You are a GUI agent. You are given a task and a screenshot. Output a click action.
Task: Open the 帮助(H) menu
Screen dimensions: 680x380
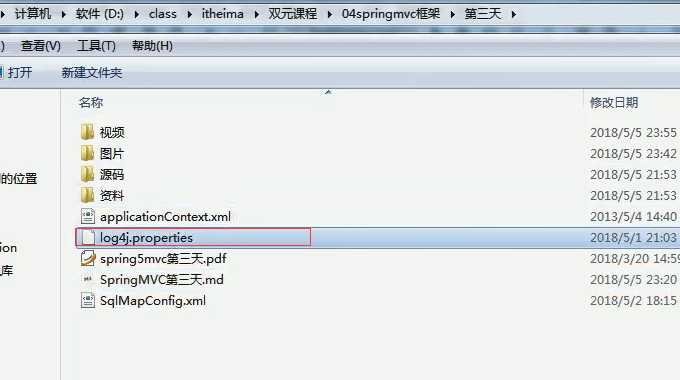[152, 46]
